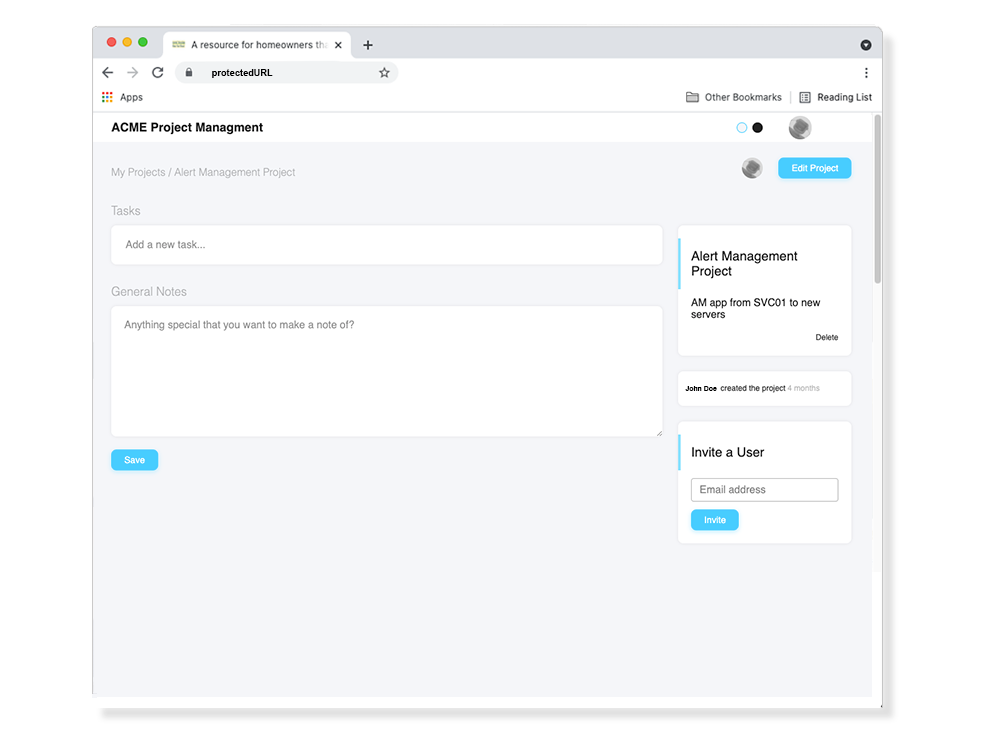
Task: Click project member avatar beside Edit Project
Action: click(x=752, y=168)
